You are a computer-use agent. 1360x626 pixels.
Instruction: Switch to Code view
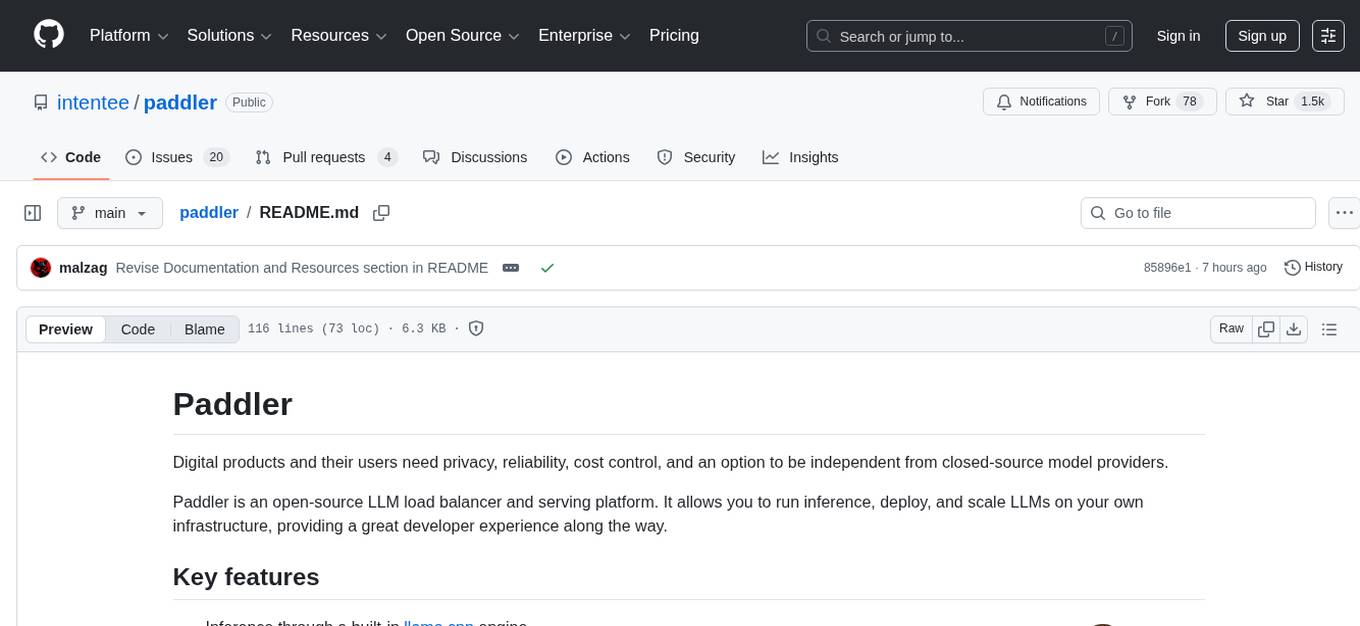pyautogui.click(x=138, y=329)
